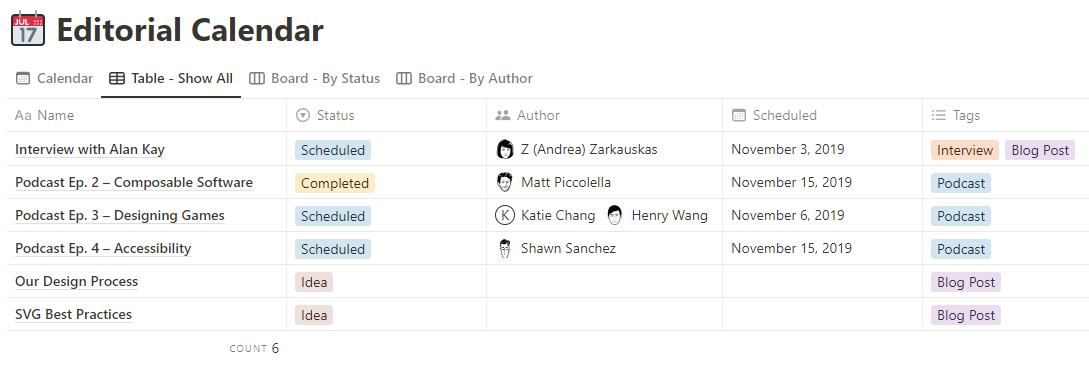Click the Tags column list icon
The image size is (1089, 365).
pos(938,115)
